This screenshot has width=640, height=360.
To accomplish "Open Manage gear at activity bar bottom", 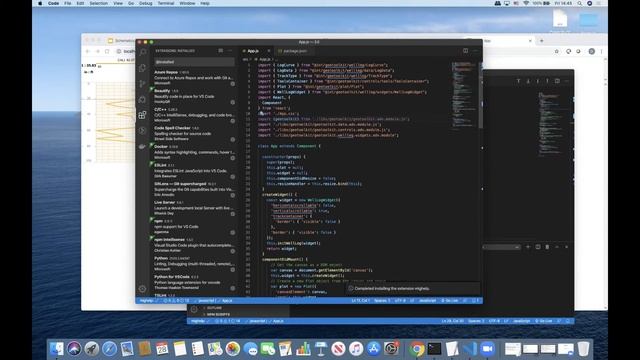I will coord(142,289).
